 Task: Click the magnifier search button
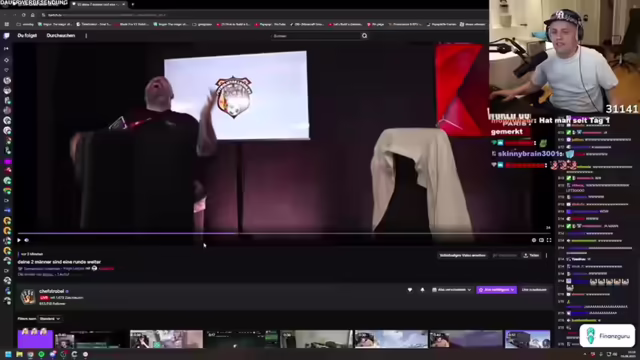pyautogui.click(x=364, y=36)
